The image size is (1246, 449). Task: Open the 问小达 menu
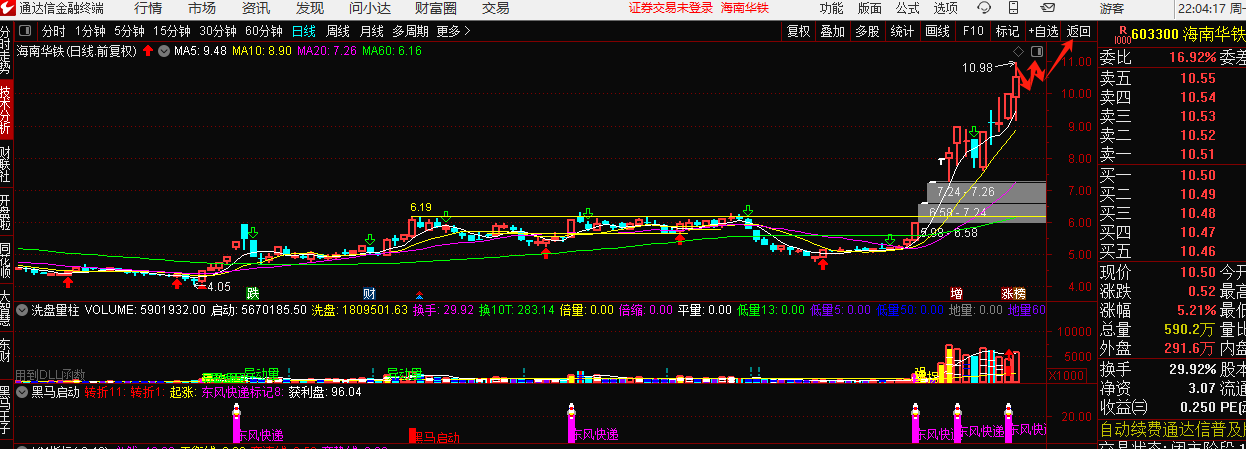pos(369,8)
